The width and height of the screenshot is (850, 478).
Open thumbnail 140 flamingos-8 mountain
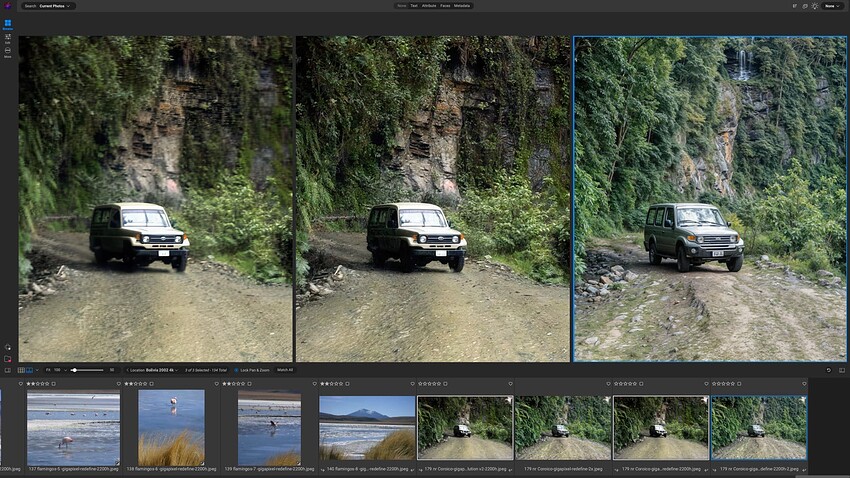coord(367,428)
